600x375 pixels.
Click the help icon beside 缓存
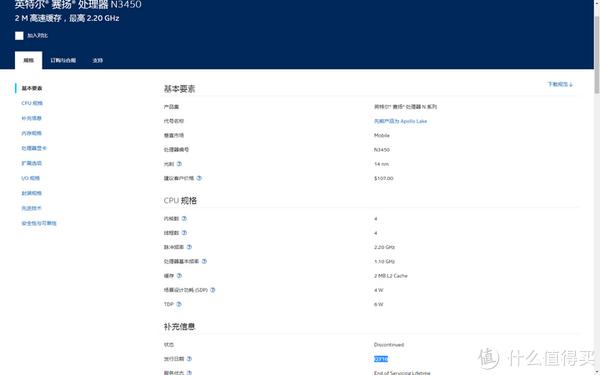pyautogui.click(x=179, y=276)
